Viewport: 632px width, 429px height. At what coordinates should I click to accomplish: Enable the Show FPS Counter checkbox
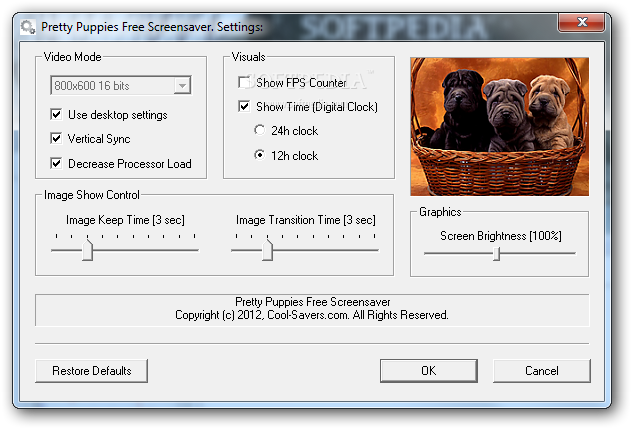pos(244,82)
